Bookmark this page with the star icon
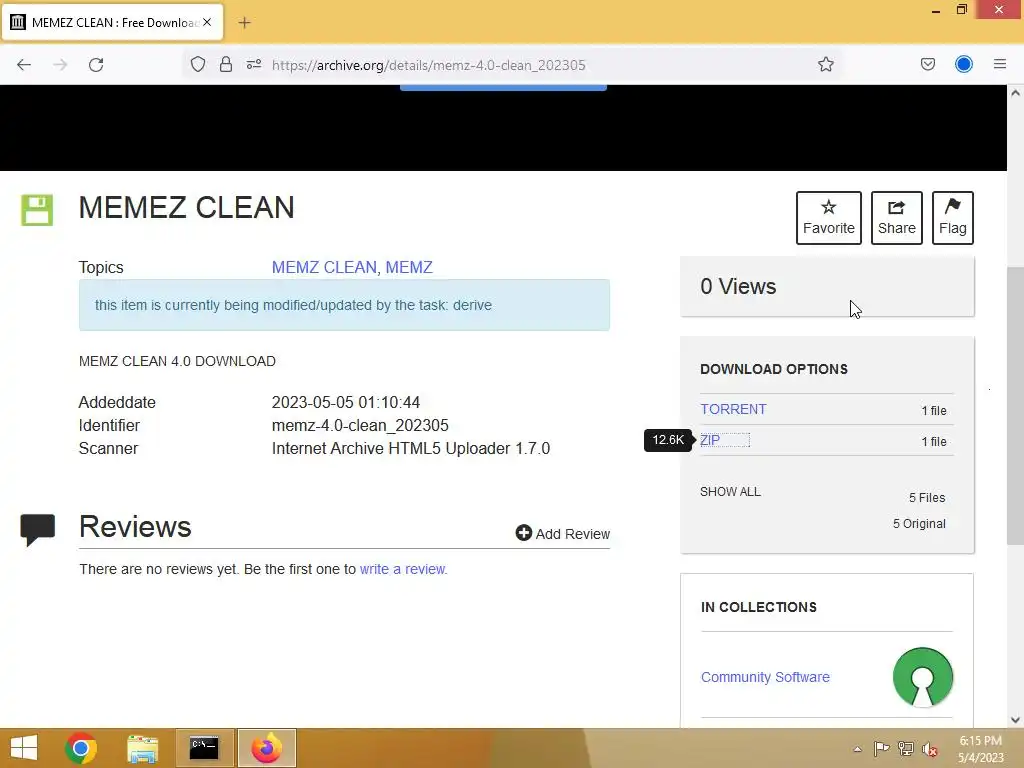Viewport: 1024px width, 768px height. point(825,64)
